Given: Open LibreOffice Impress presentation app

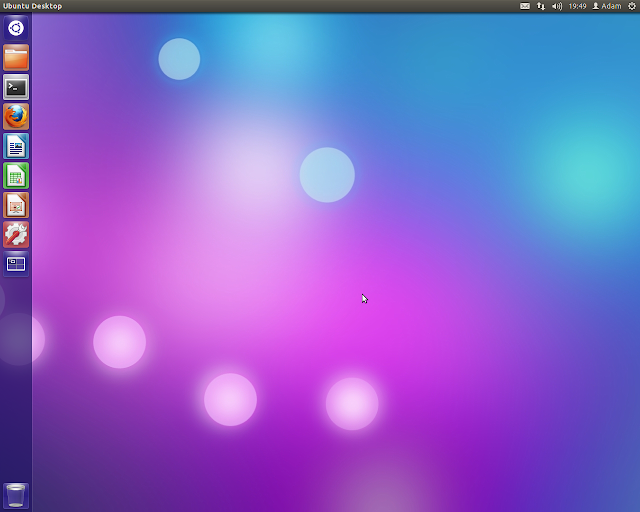Looking at the screenshot, I should pyautogui.click(x=16, y=205).
